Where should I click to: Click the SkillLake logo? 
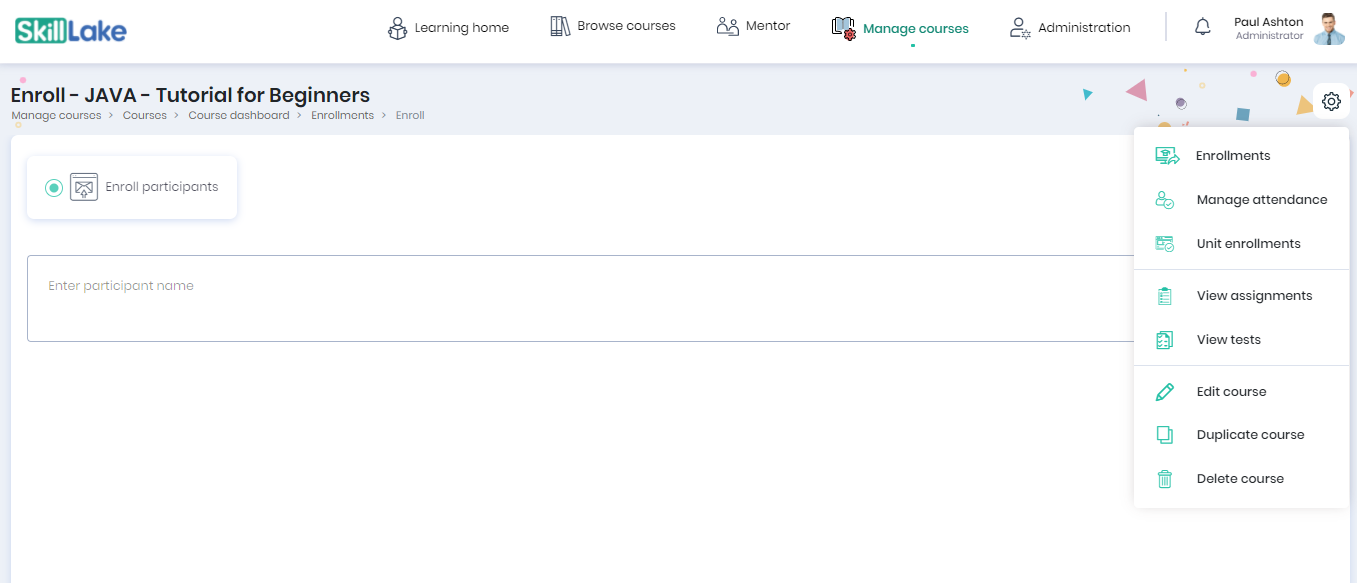pos(71,30)
